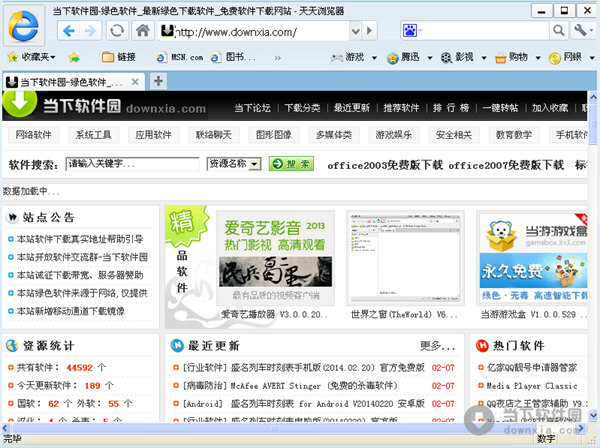Open the Media Player Classic hot software link
The image size is (600, 448).
point(532,386)
